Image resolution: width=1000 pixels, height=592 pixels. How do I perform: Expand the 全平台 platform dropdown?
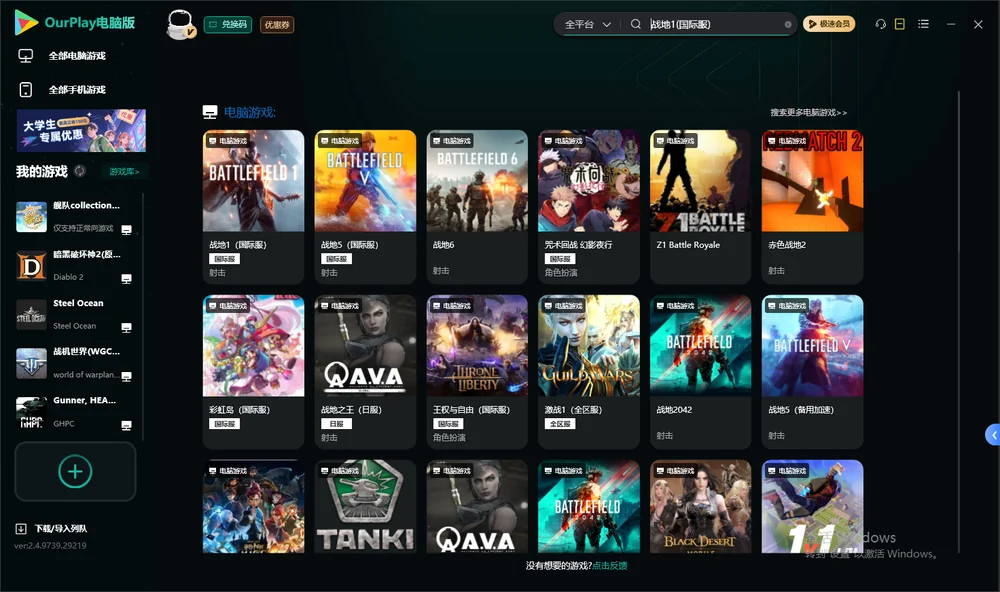(587, 24)
